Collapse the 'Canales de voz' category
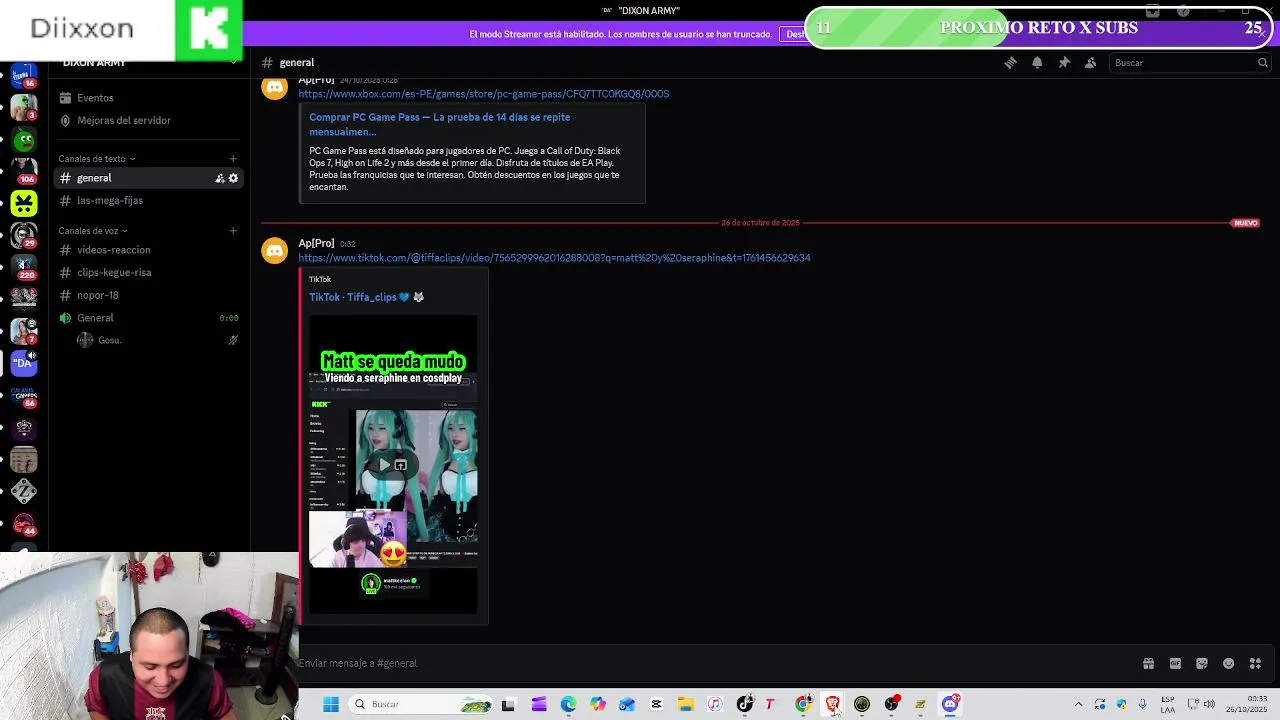The image size is (1280, 720). click(x=92, y=230)
